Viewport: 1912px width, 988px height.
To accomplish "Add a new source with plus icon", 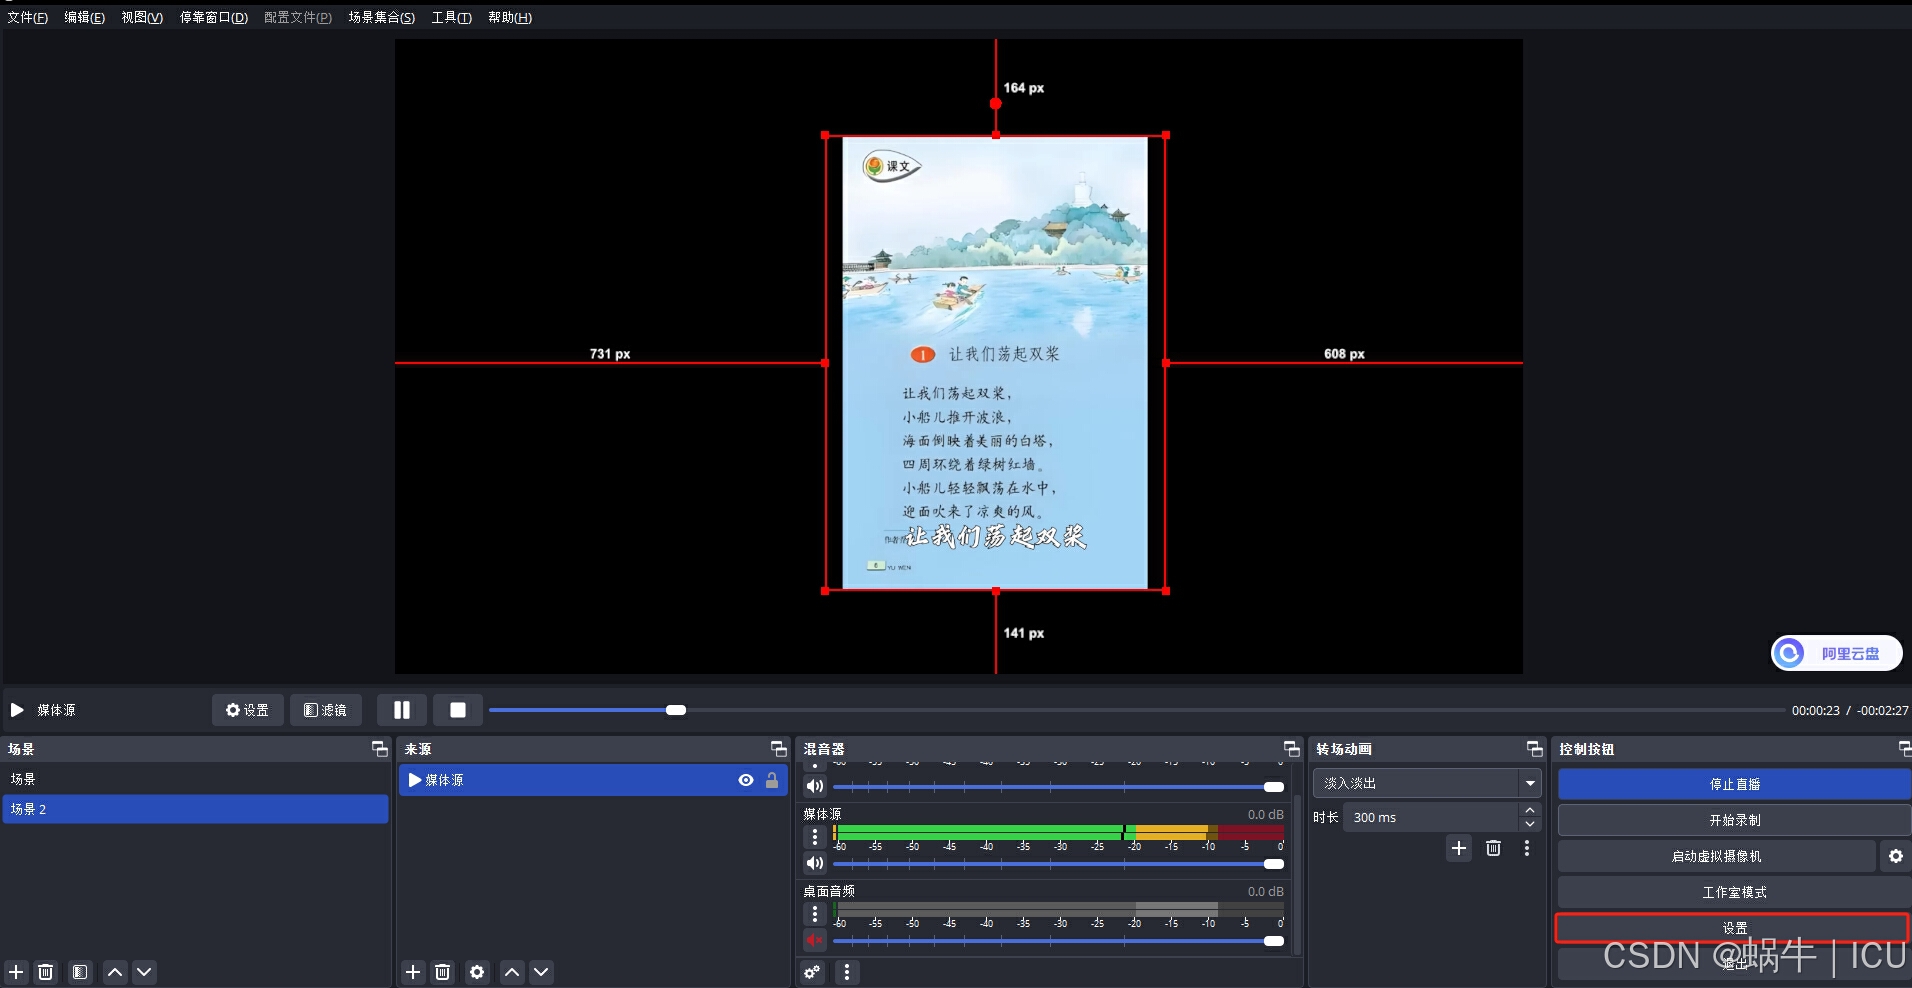I will tap(412, 971).
